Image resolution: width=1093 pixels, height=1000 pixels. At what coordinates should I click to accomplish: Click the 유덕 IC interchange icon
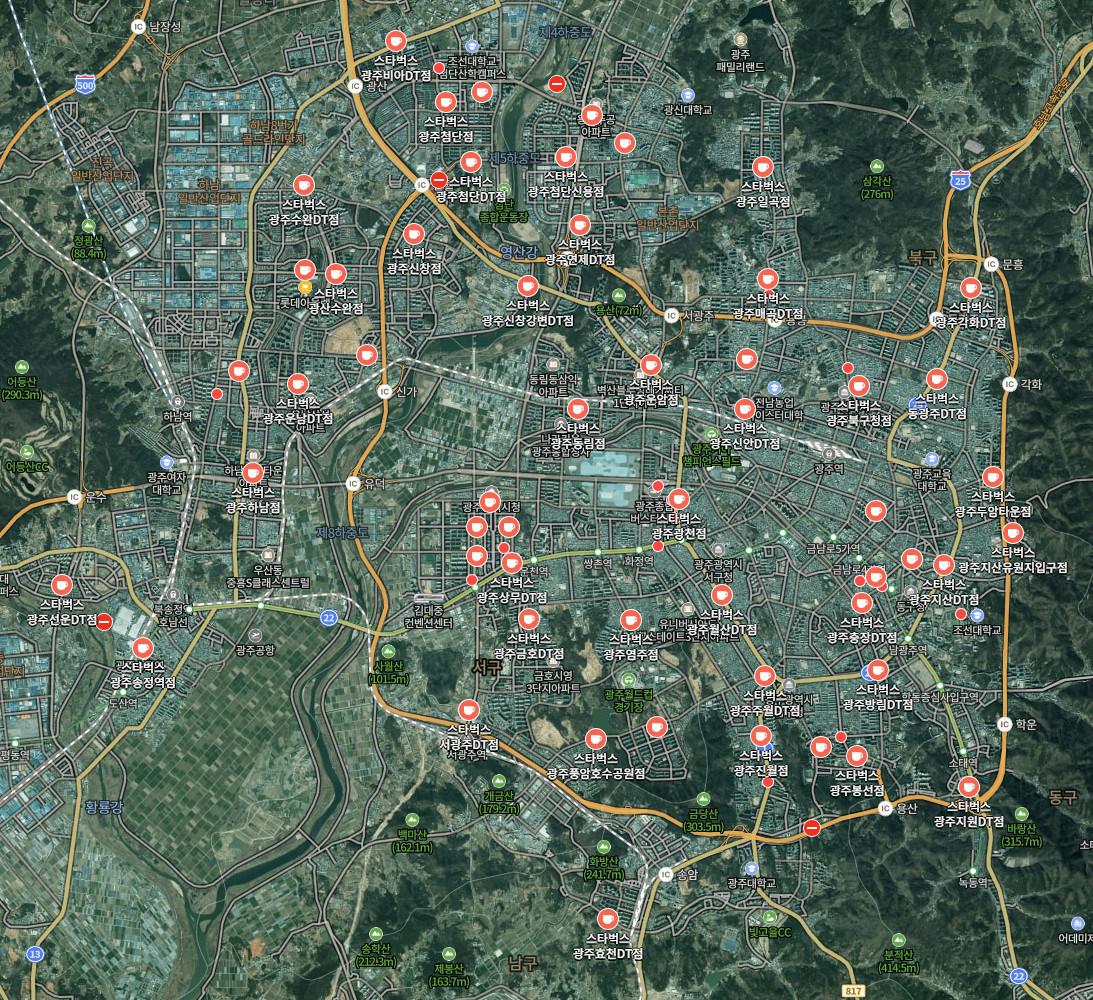[353, 484]
